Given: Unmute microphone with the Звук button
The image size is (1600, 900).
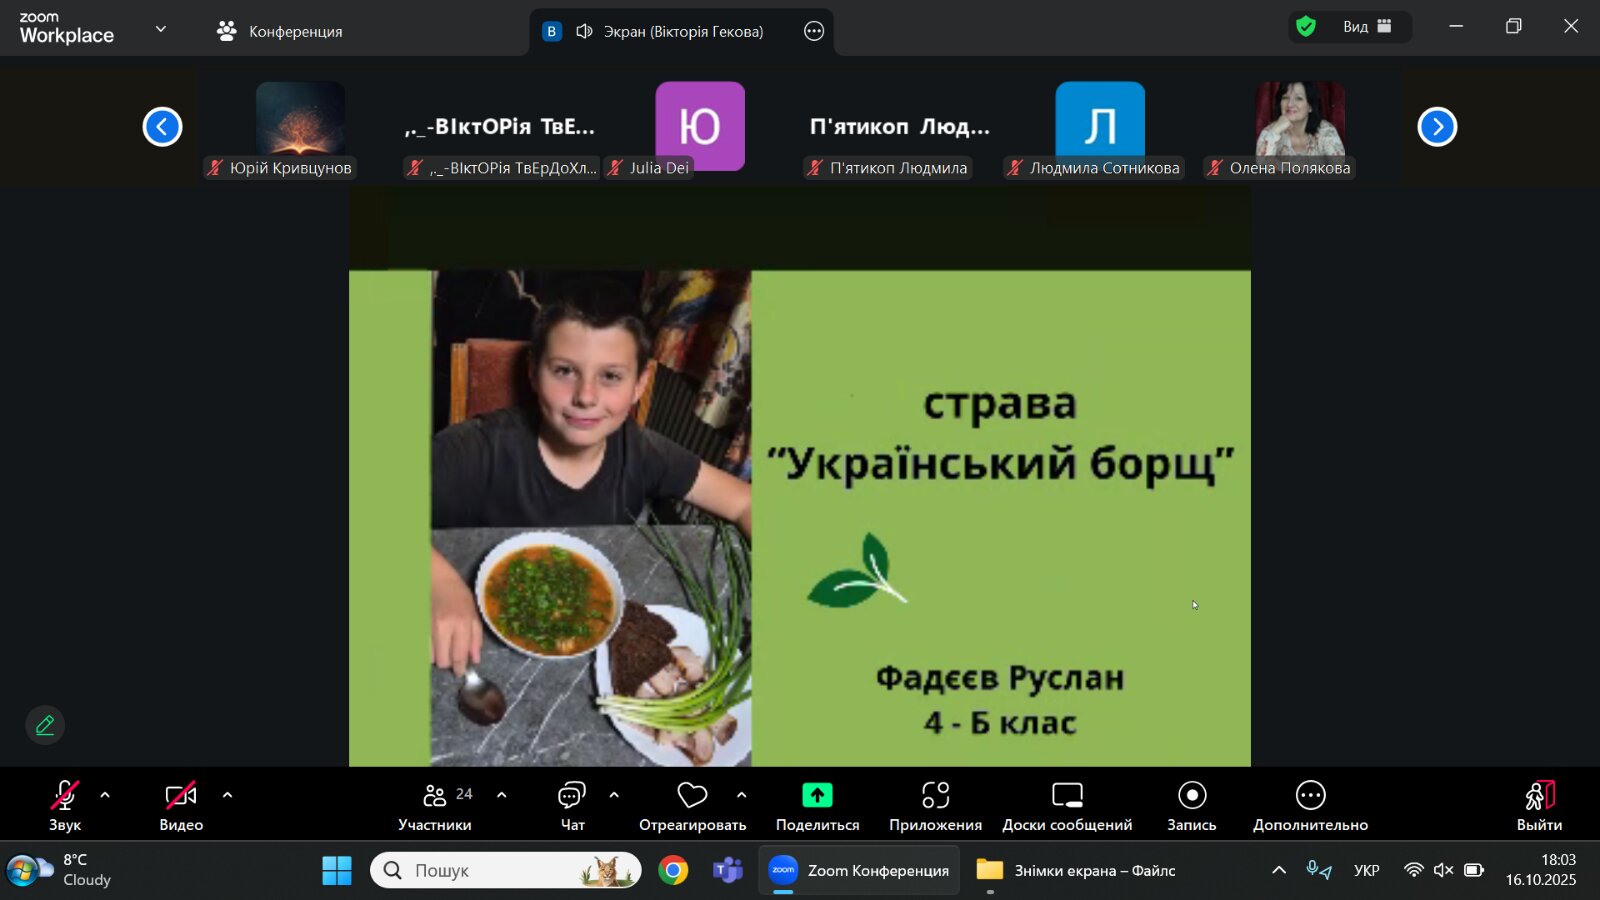Looking at the screenshot, I should [x=65, y=806].
